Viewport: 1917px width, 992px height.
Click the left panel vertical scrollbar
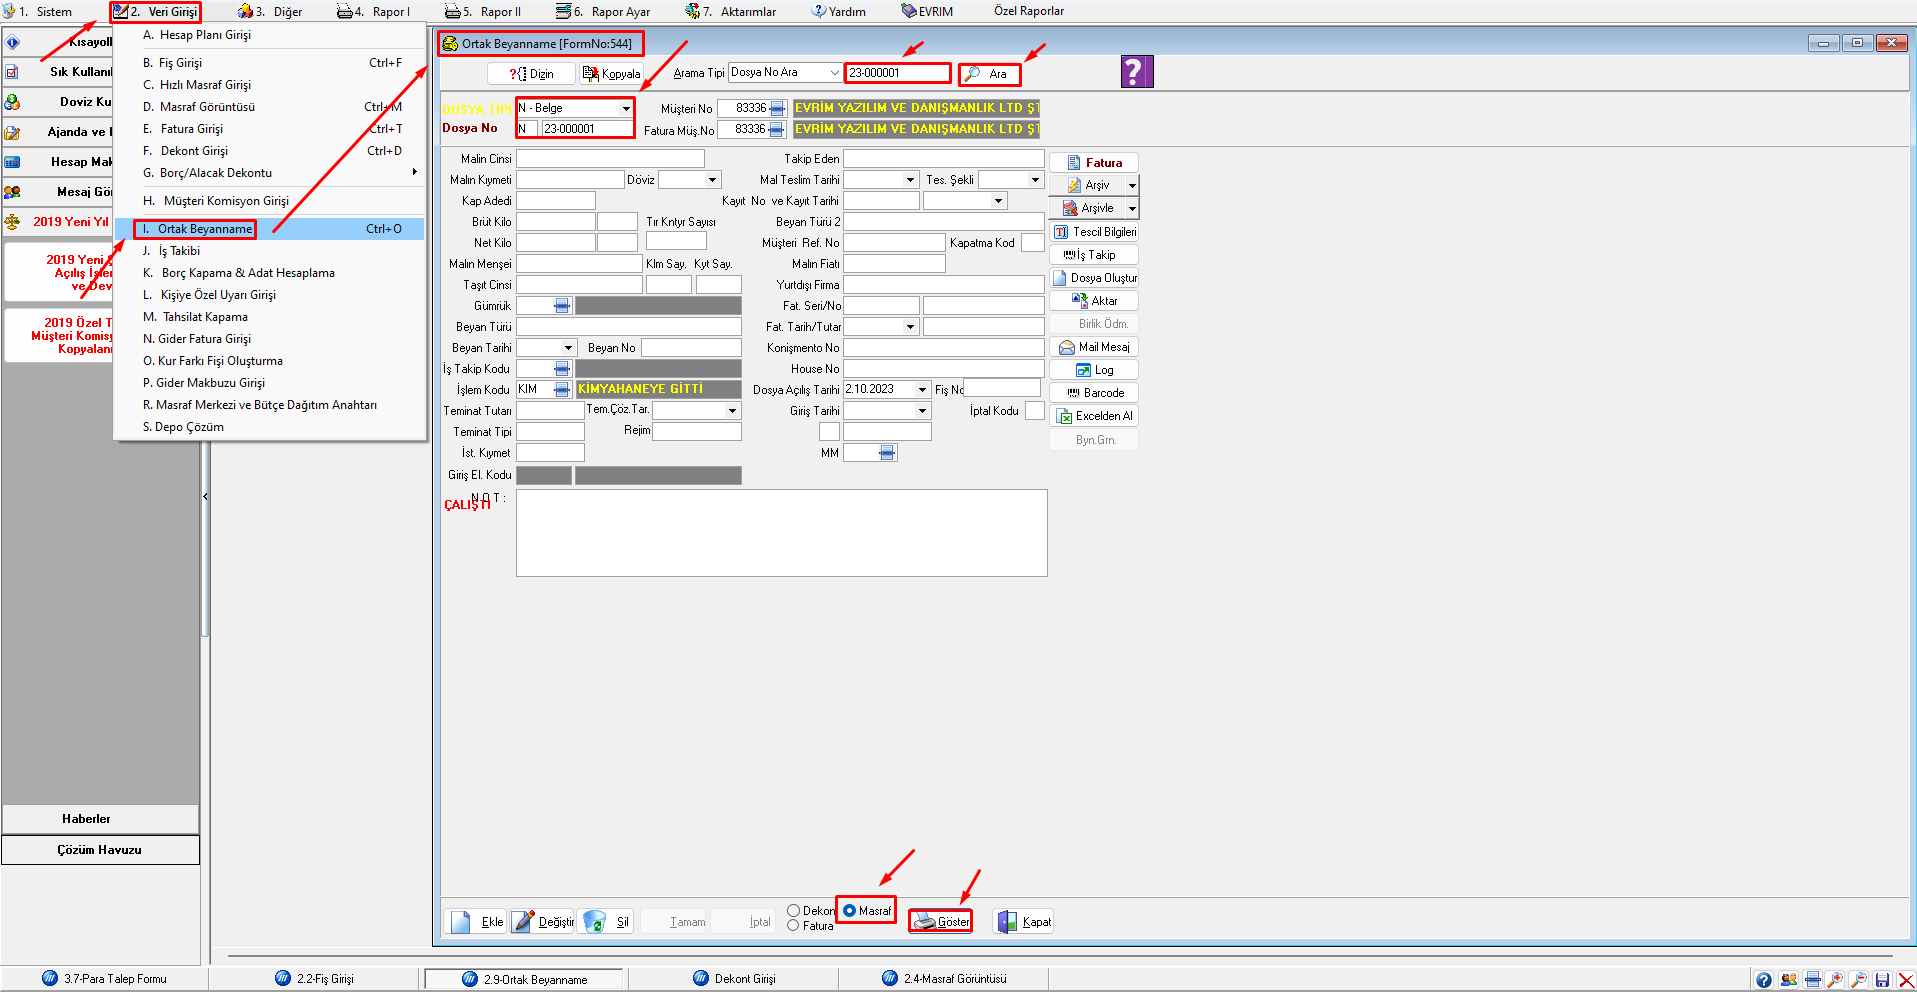[205, 400]
